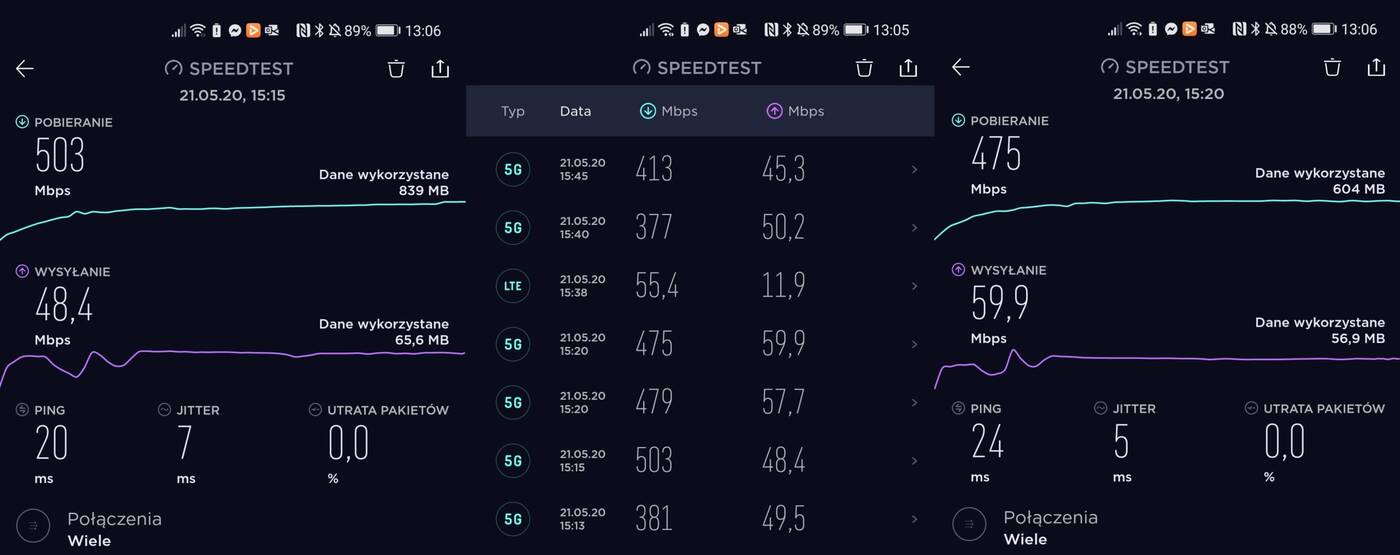Open details chevron of 475 Mbps list row
The width and height of the screenshot is (1400, 555).
pos(914,344)
